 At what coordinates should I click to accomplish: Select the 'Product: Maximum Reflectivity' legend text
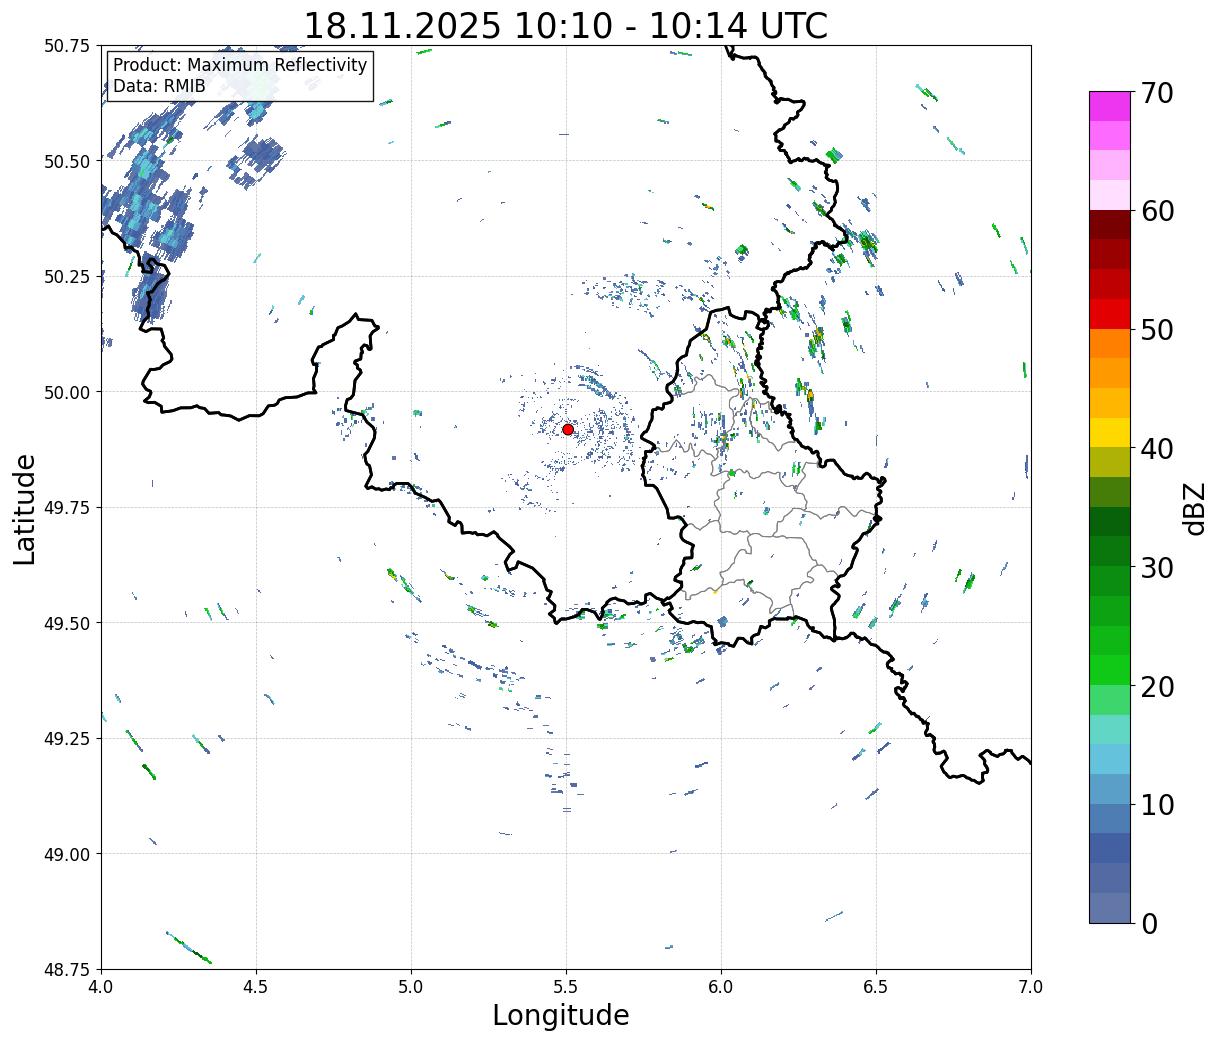240,65
